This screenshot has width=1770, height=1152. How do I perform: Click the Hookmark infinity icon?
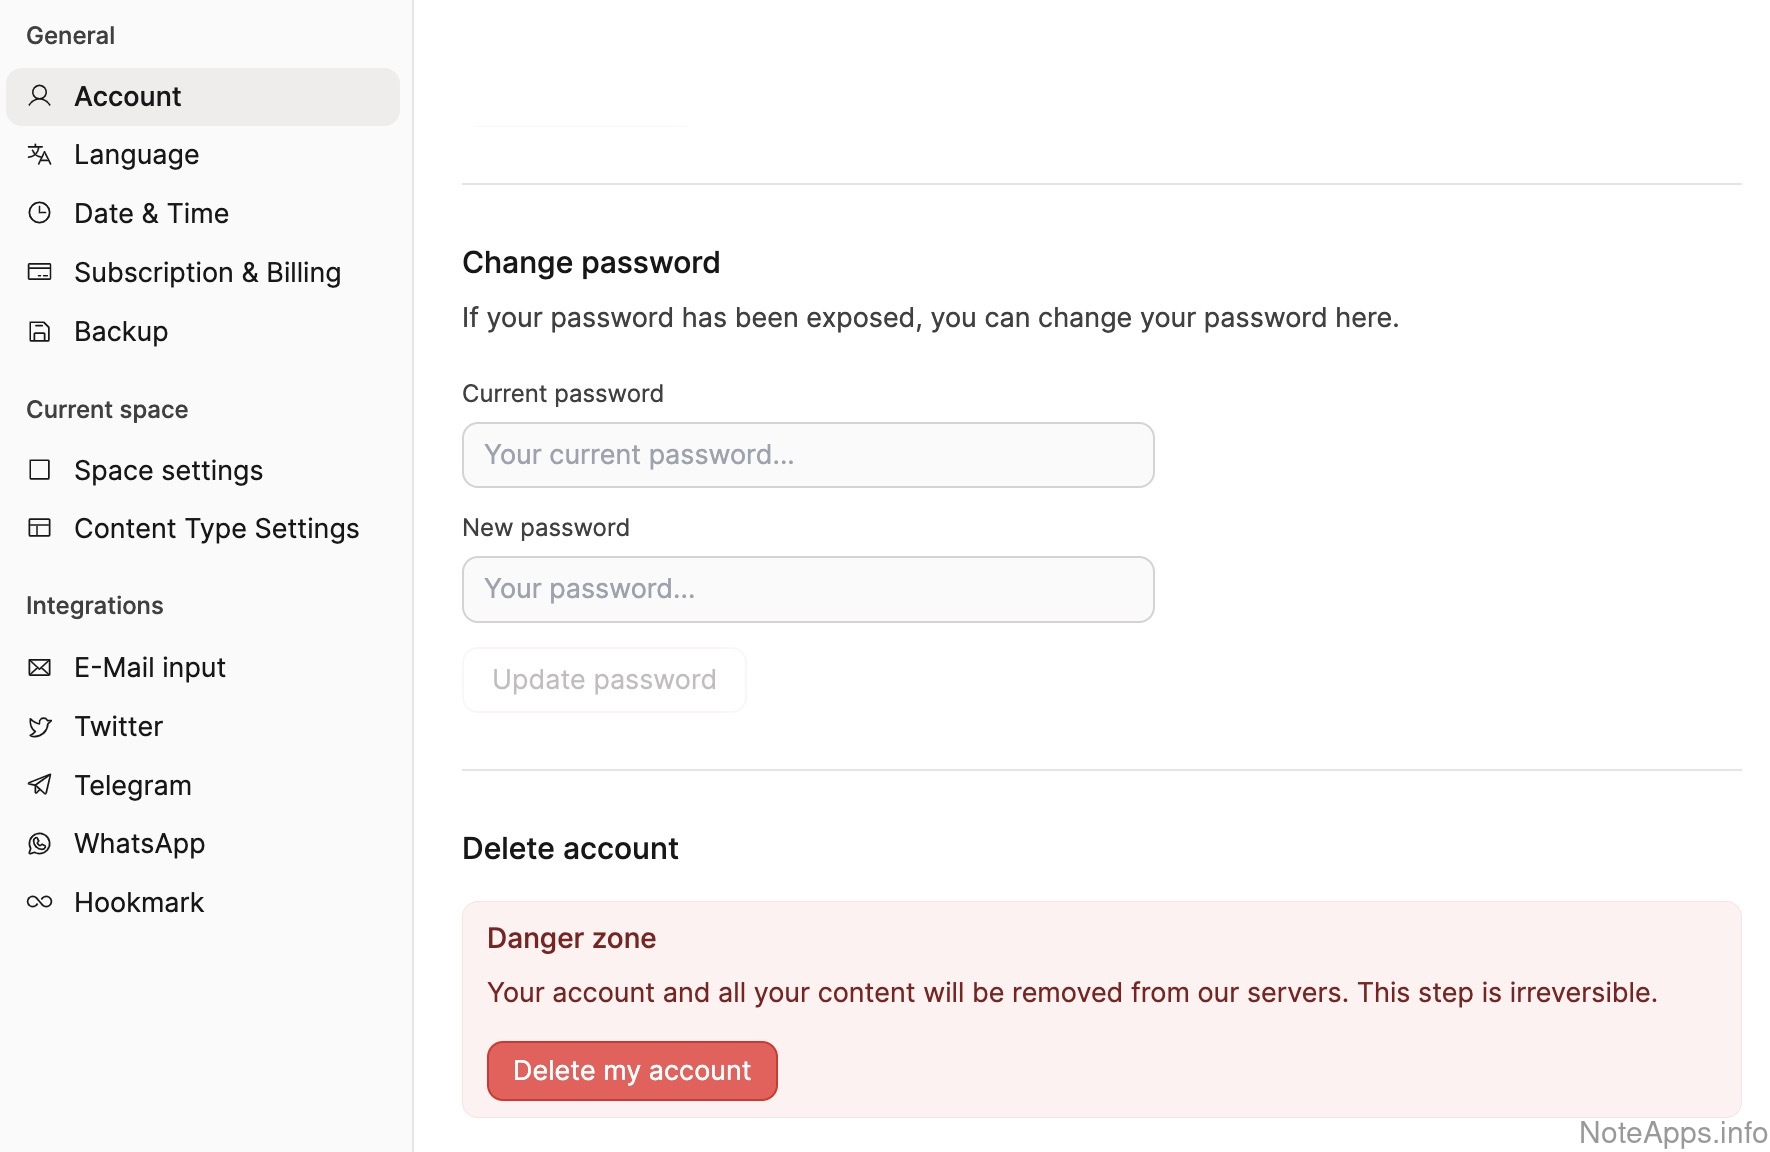(x=40, y=902)
